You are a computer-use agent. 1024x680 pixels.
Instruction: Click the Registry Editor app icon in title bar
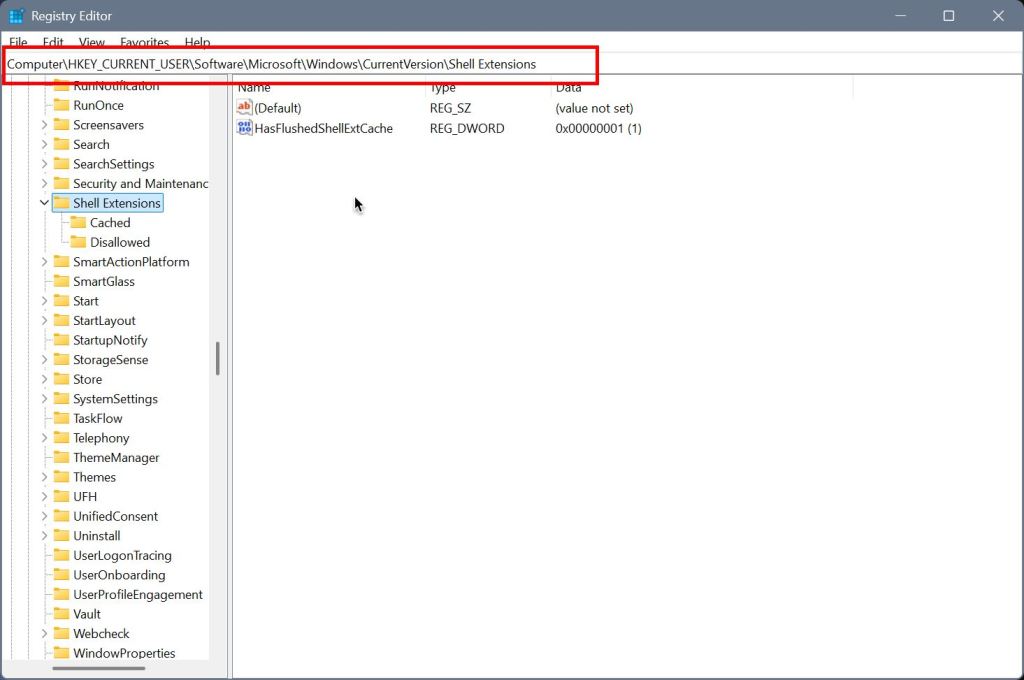16,16
